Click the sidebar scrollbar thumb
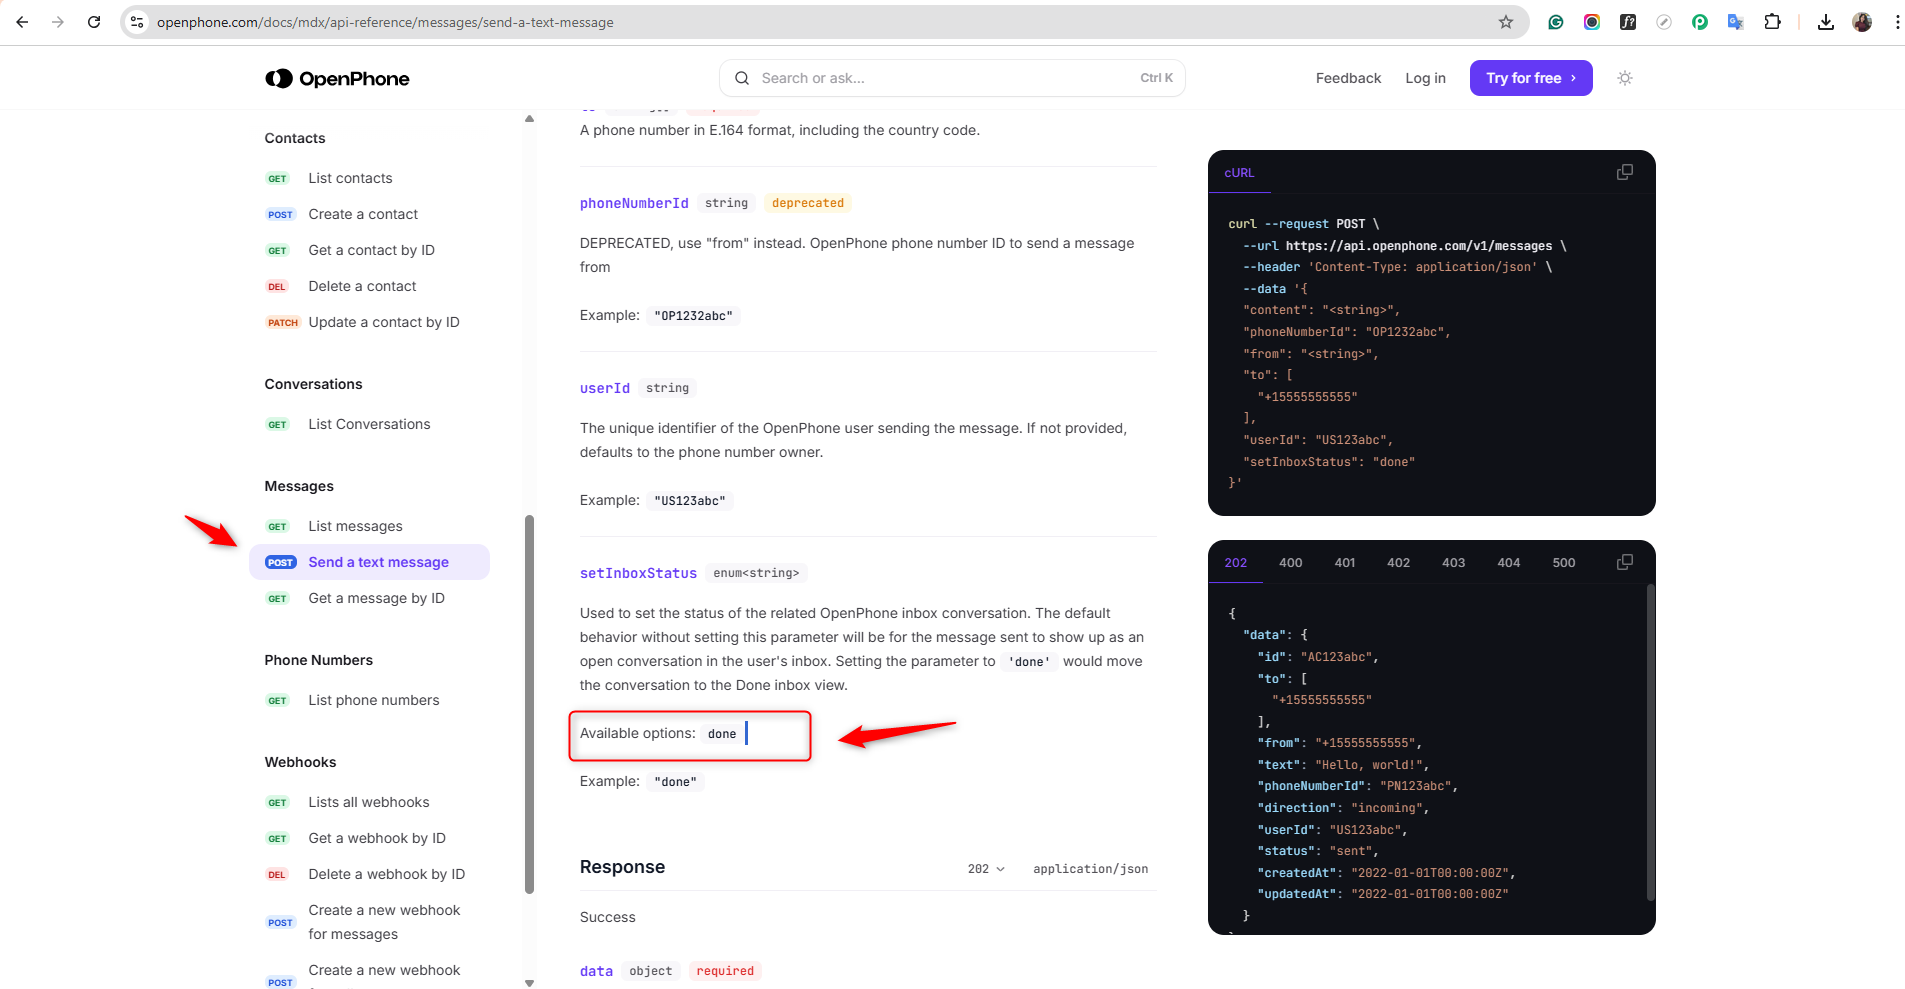The width and height of the screenshot is (1905, 989). click(x=529, y=704)
